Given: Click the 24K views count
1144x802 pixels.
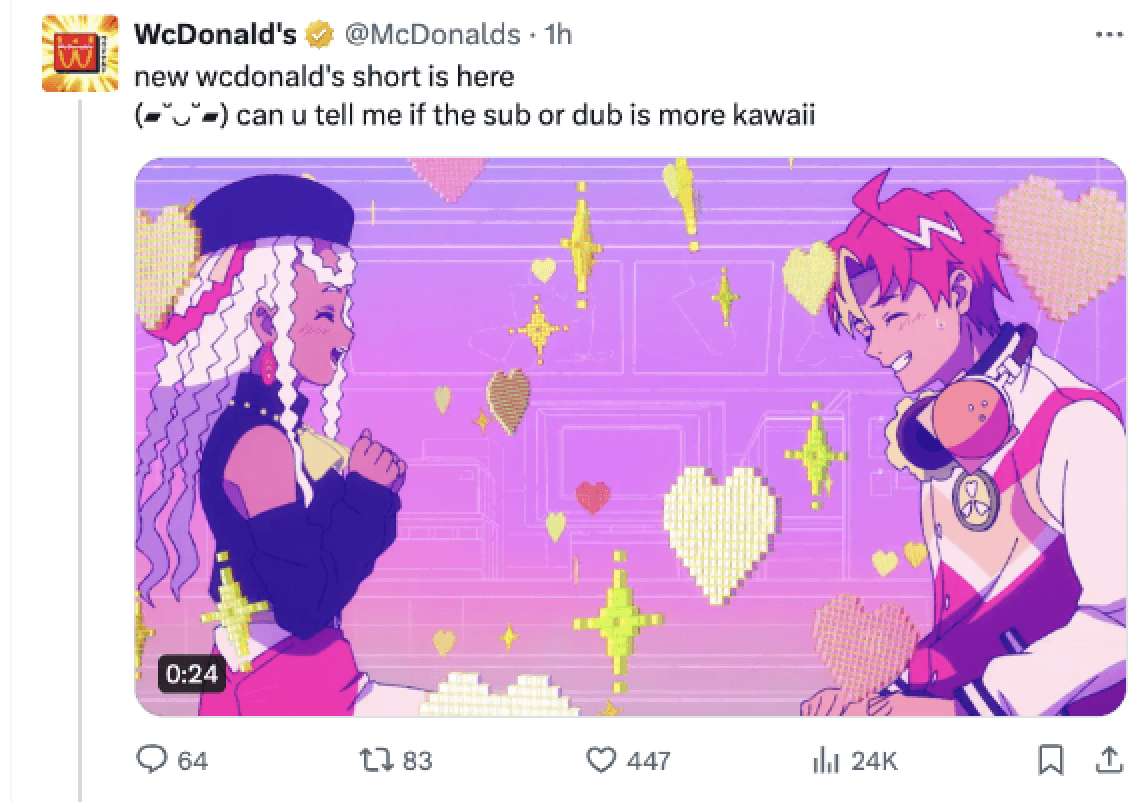Looking at the screenshot, I should click(874, 761).
